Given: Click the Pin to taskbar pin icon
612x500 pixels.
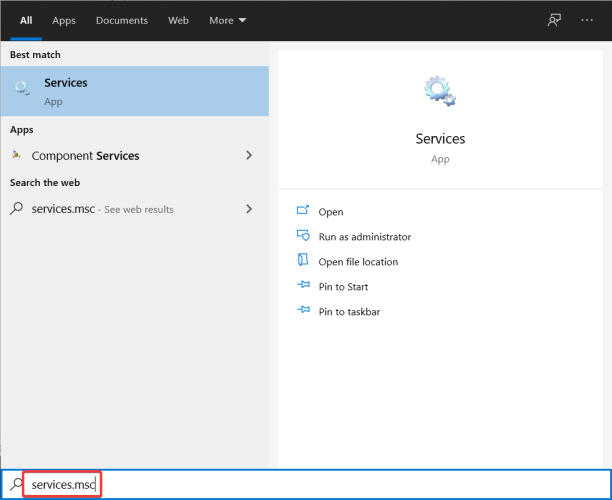Looking at the screenshot, I should coord(304,311).
